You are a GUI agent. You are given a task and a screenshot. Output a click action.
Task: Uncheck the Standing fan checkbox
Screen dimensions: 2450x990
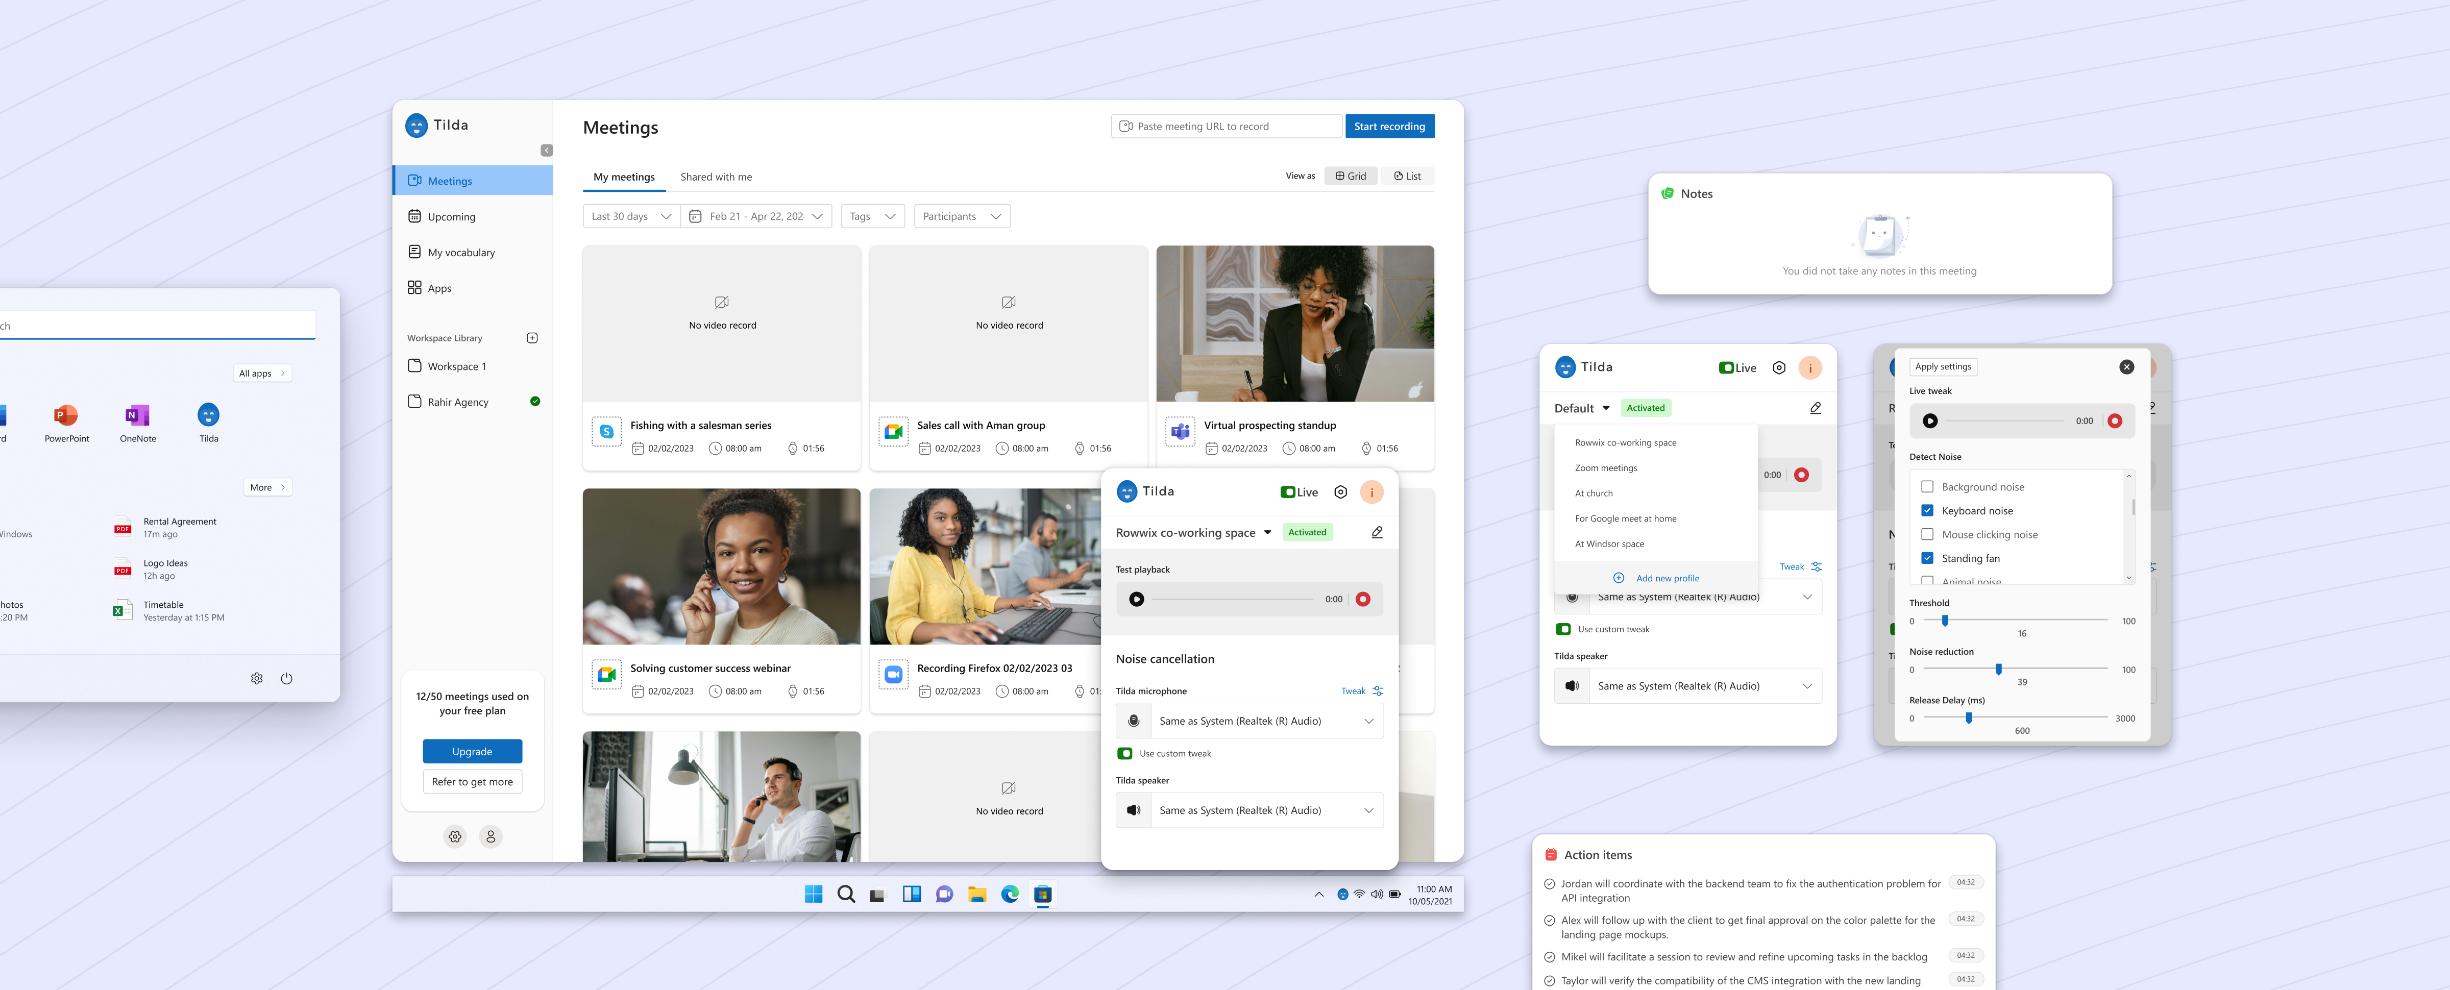[1927, 559]
